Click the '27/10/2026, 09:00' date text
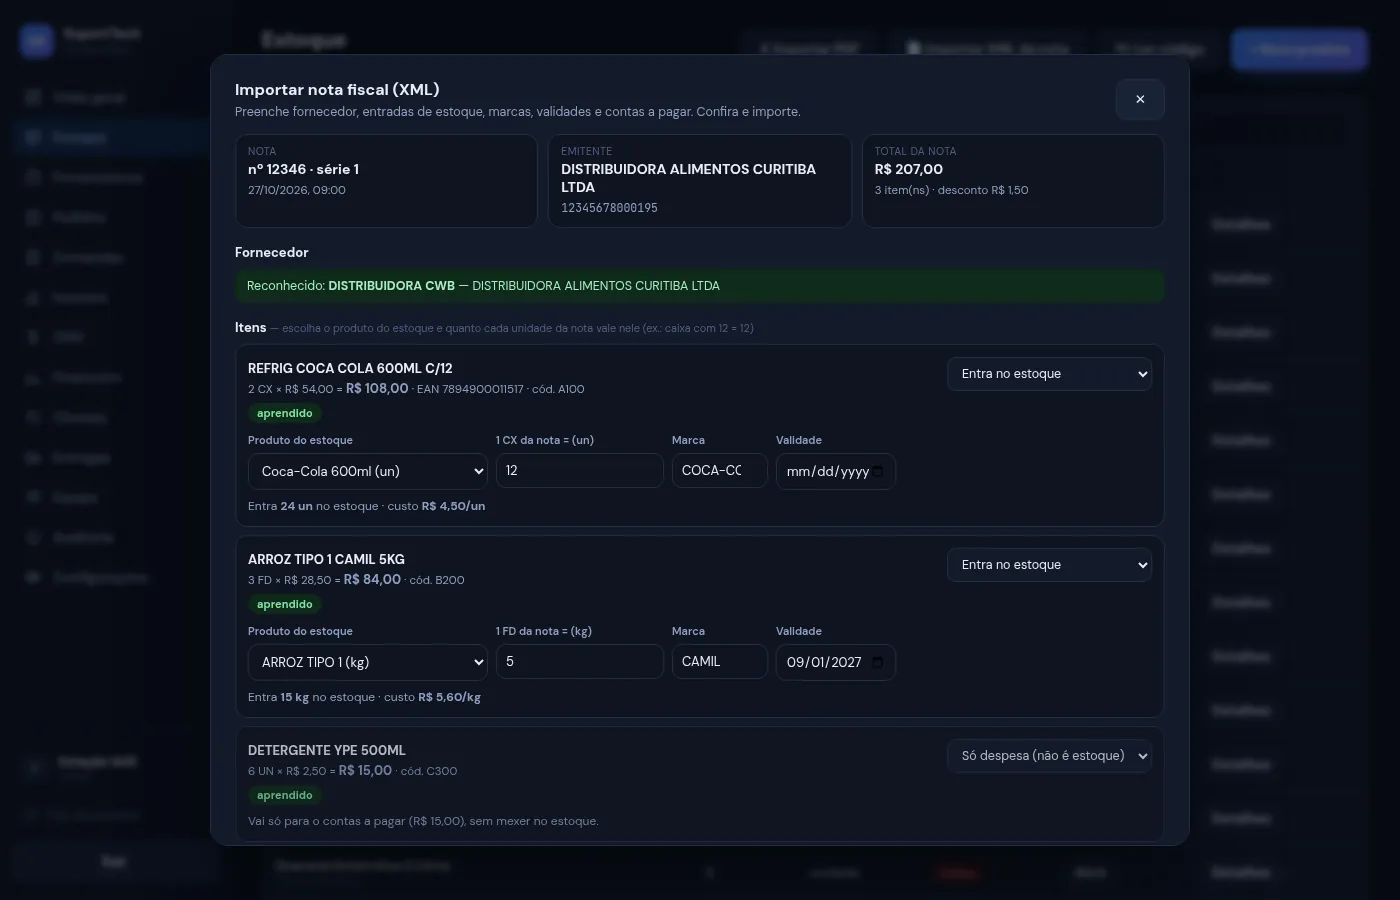This screenshot has width=1400, height=900. (297, 190)
